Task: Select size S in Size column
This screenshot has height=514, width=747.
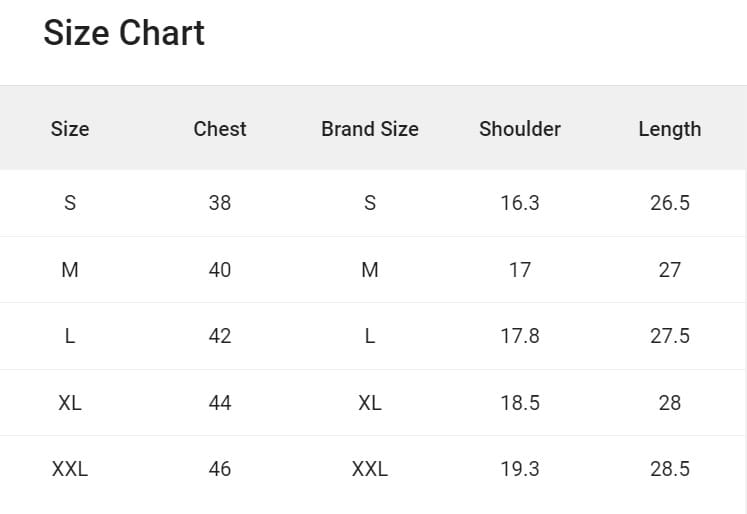Action: click(x=70, y=203)
